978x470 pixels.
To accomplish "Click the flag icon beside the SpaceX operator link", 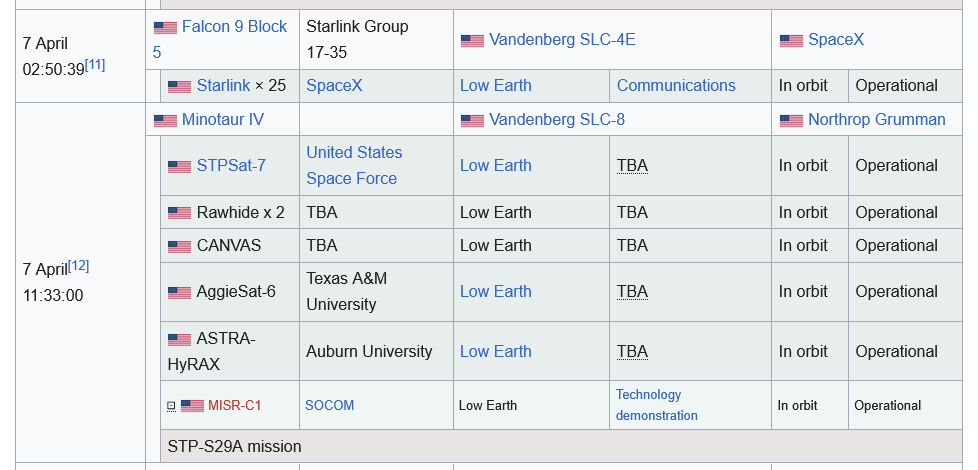I will click(791, 41).
